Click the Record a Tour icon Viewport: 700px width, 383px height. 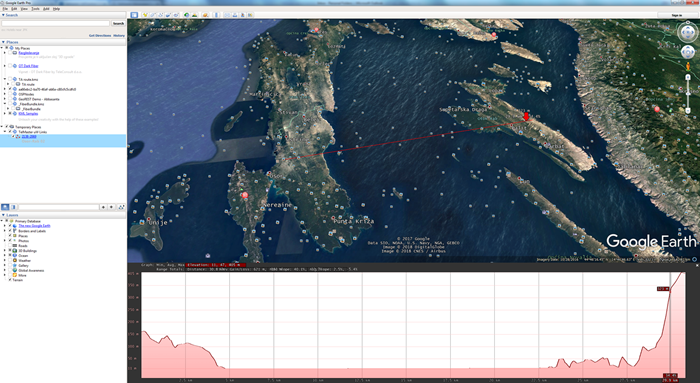click(x=176, y=15)
